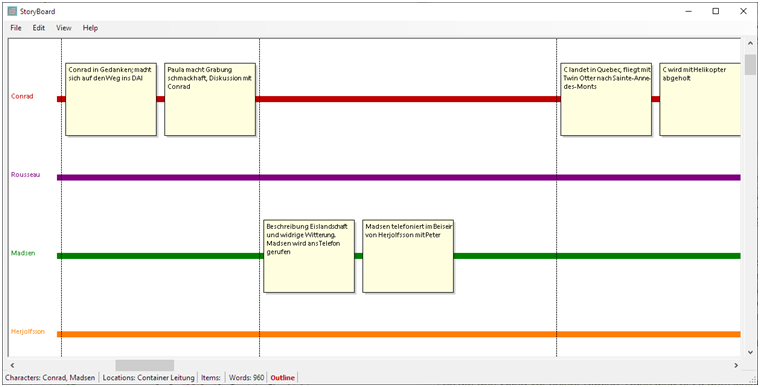Select card 'Madsen telefoniert im Beisein von Herjolfsson'
Viewport: 760px width, 387px height.
408,256
